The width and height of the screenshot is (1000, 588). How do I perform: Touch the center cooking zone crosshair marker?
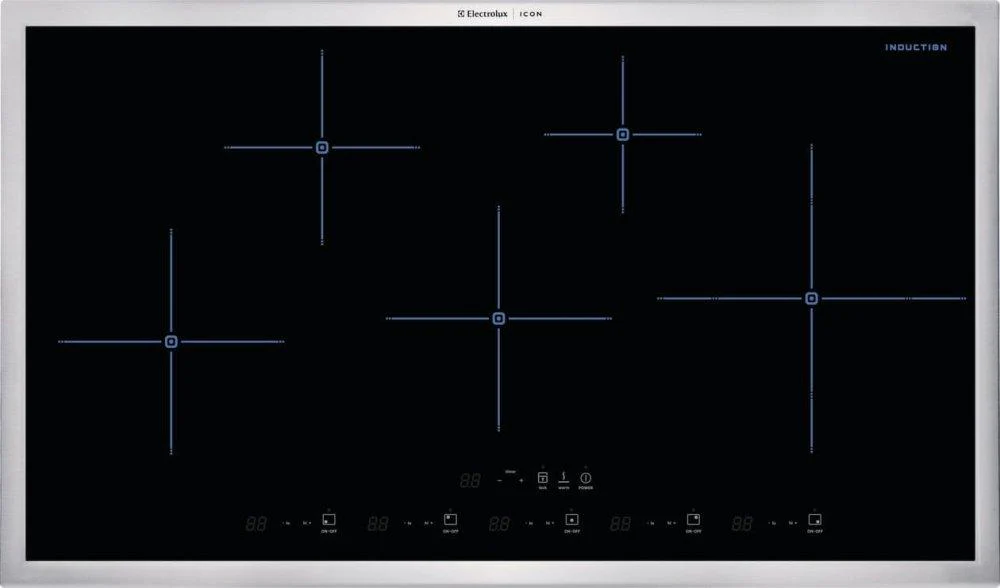point(499,318)
